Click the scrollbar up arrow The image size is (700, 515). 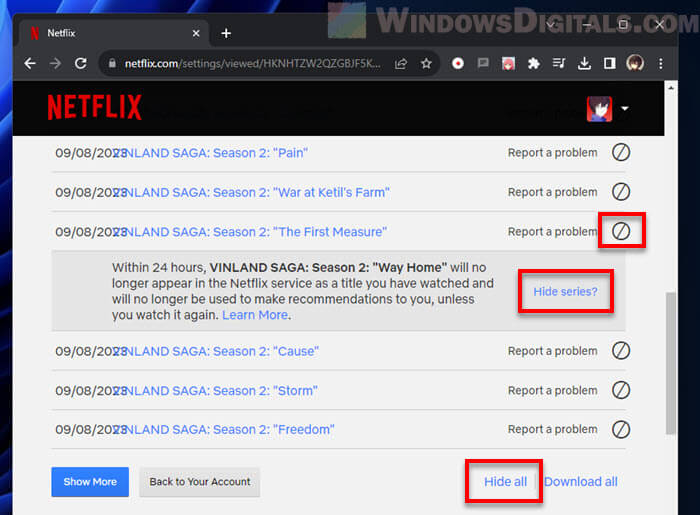click(671, 88)
